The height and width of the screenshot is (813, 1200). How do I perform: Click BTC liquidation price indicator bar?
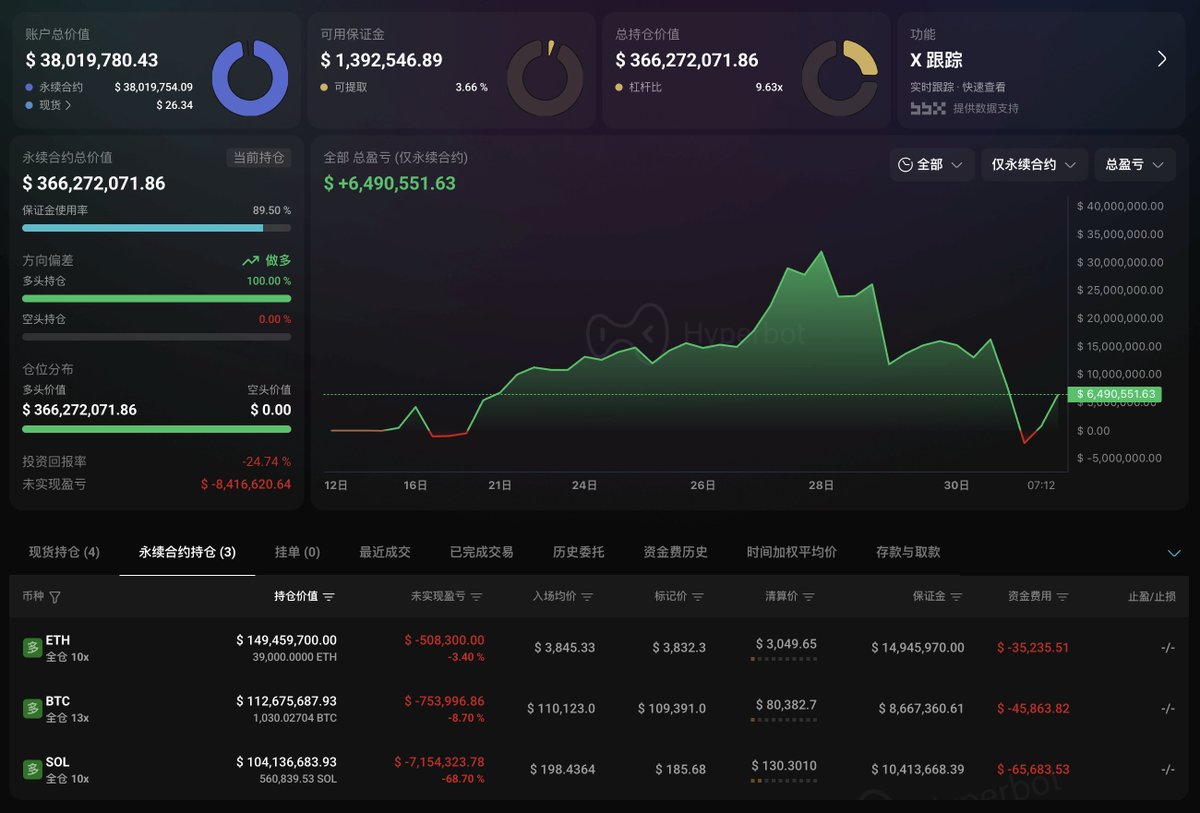pos(784,720)
